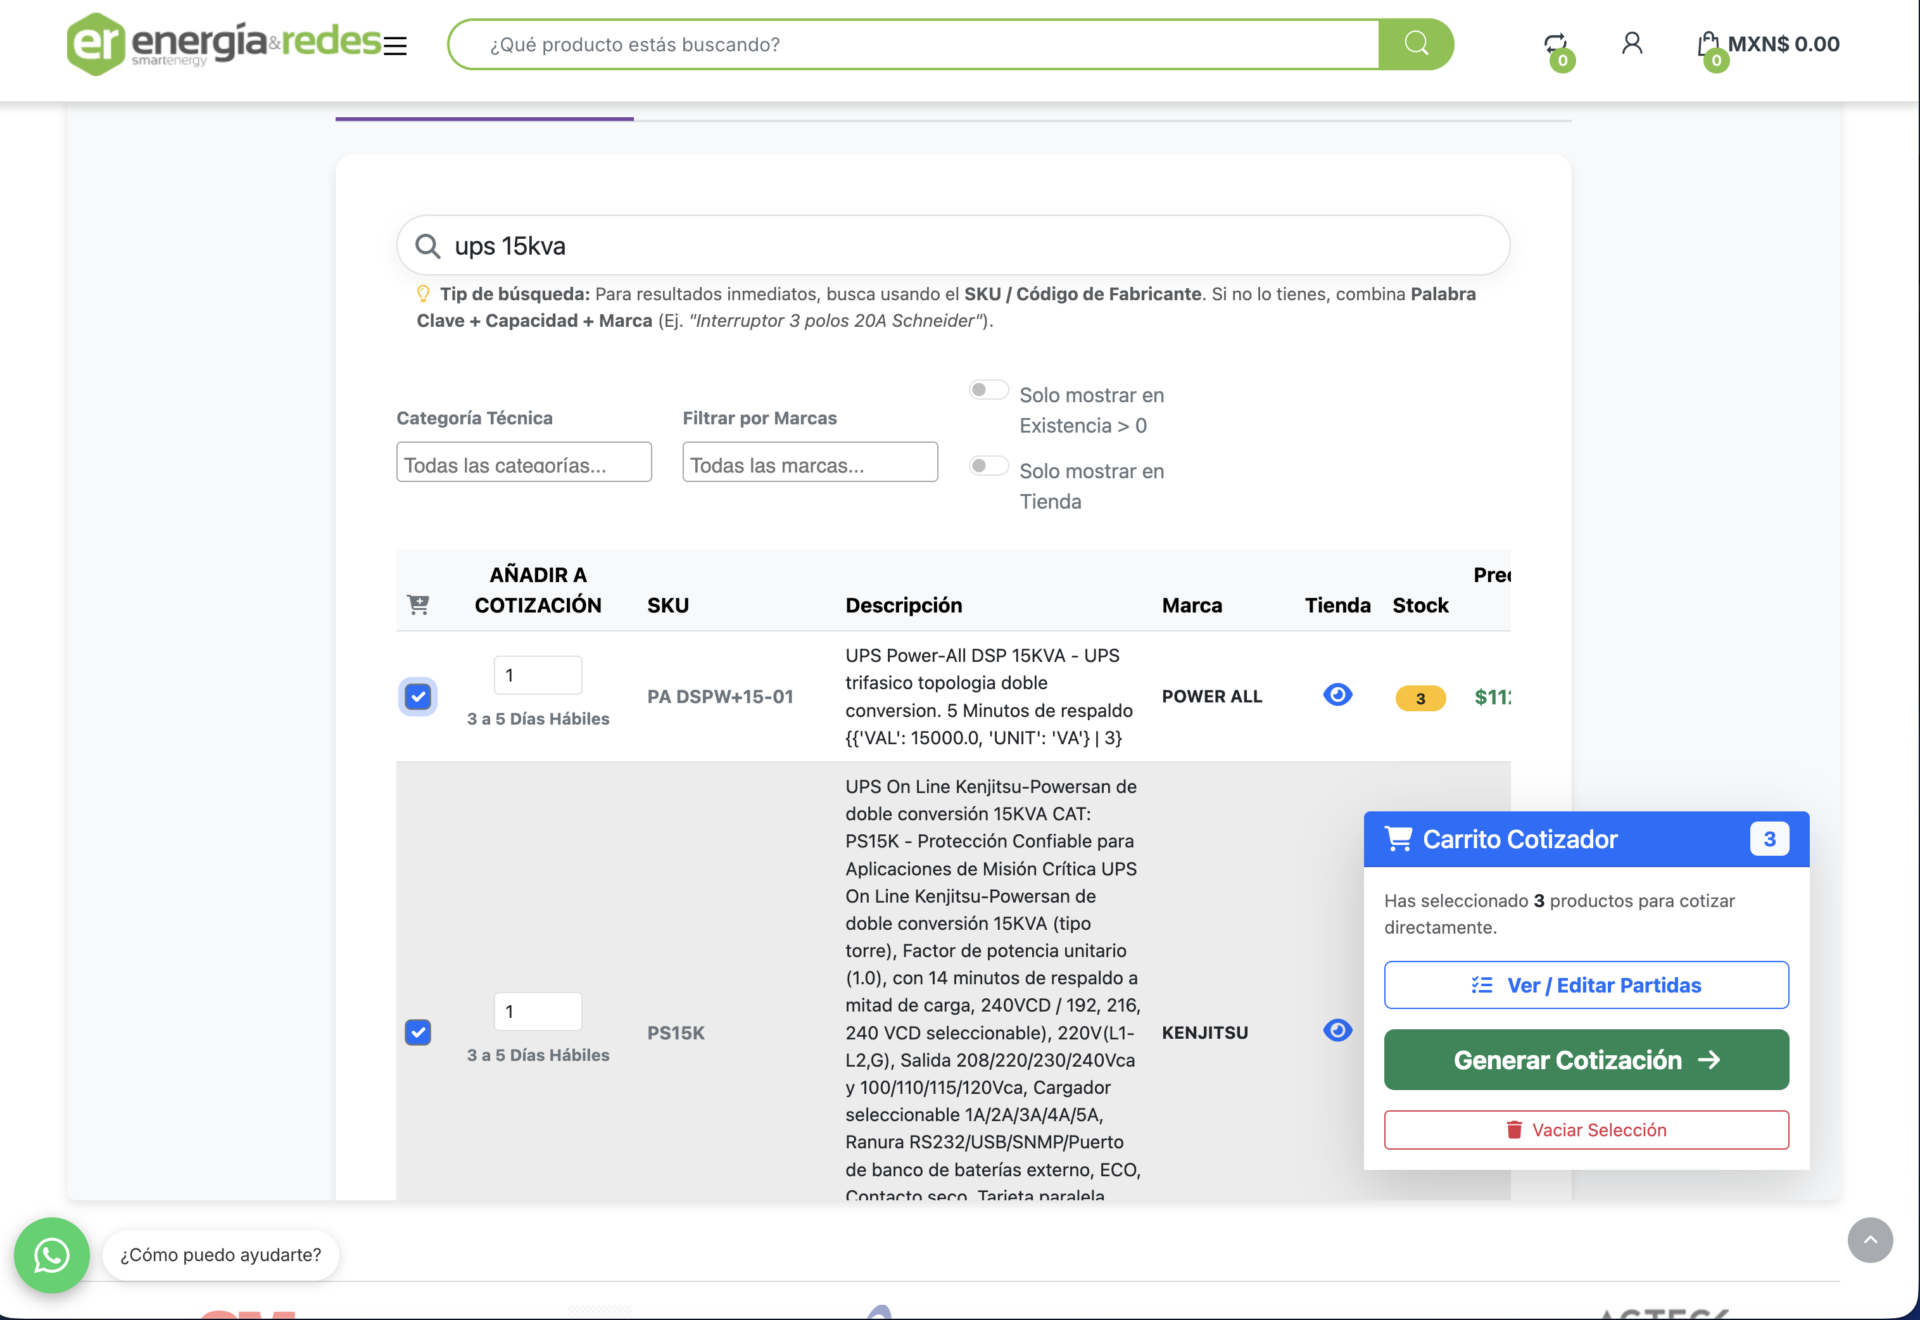
Task: Click Ver / Editar Partidas button
Action: pos(1586,985)
